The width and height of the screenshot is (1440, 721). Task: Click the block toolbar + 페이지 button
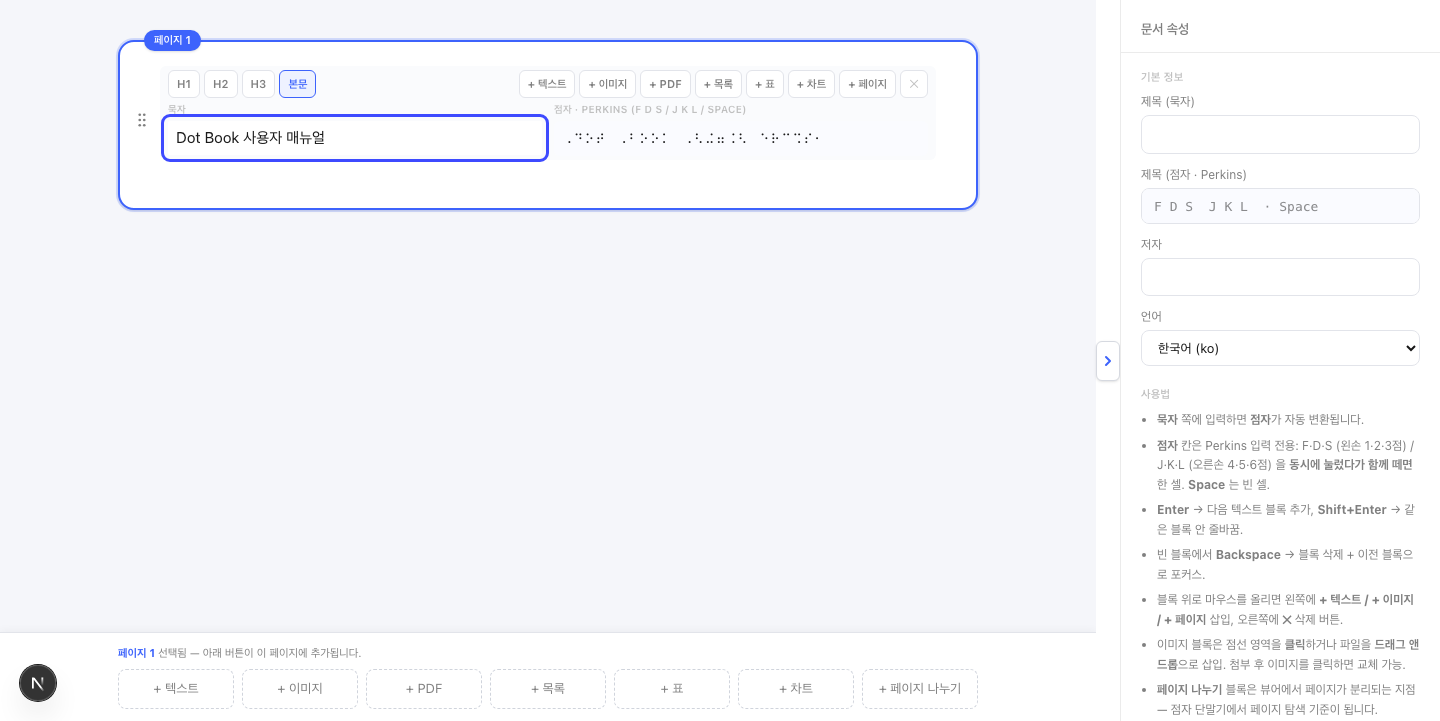[867, 84]
